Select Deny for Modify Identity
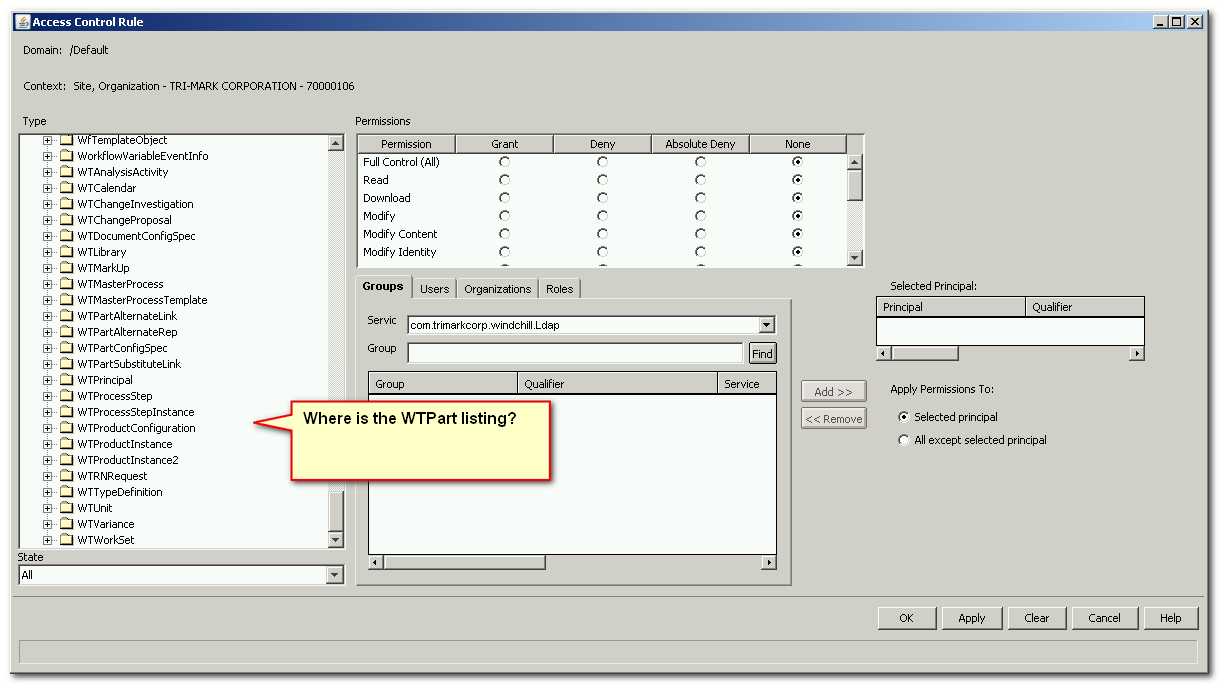 [602, 252]
